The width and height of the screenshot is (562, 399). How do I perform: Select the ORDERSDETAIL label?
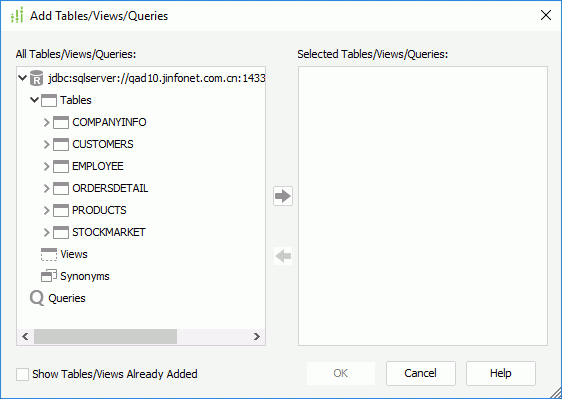click(110, 188)
